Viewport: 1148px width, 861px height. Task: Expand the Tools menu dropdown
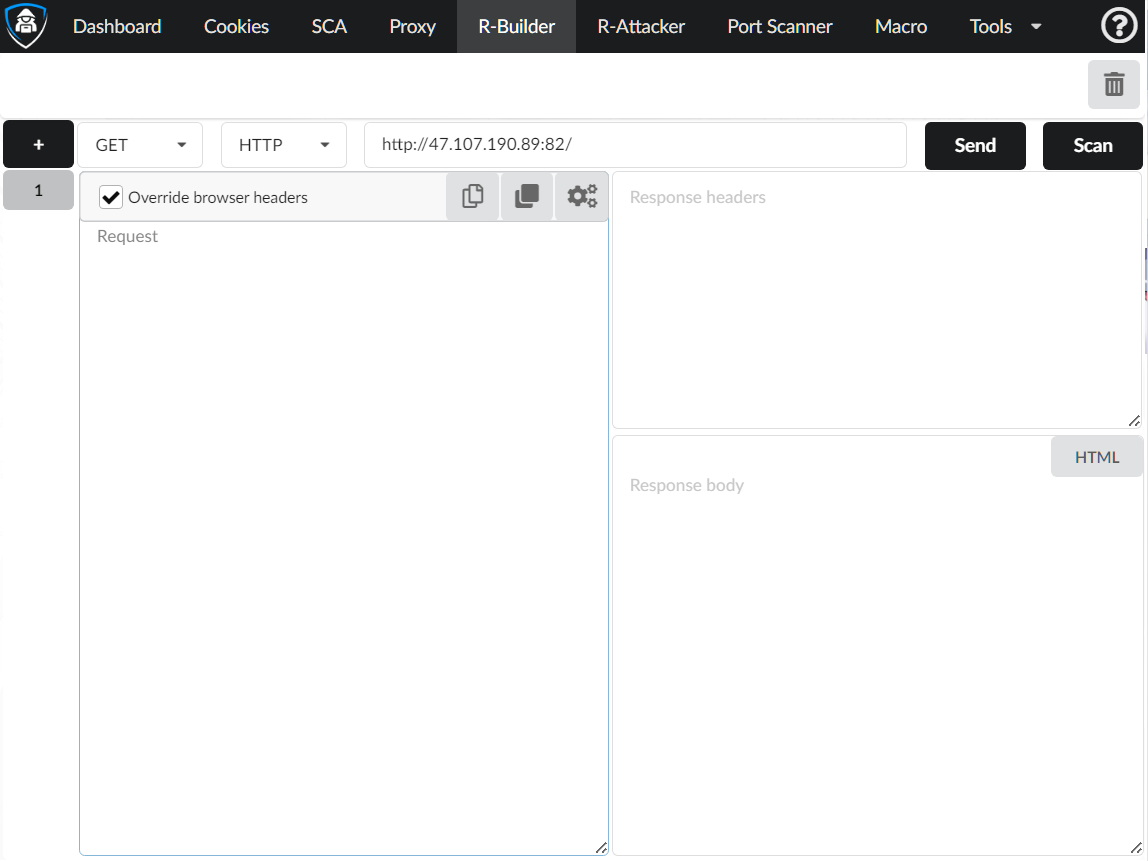click(x=1005, y=27)
